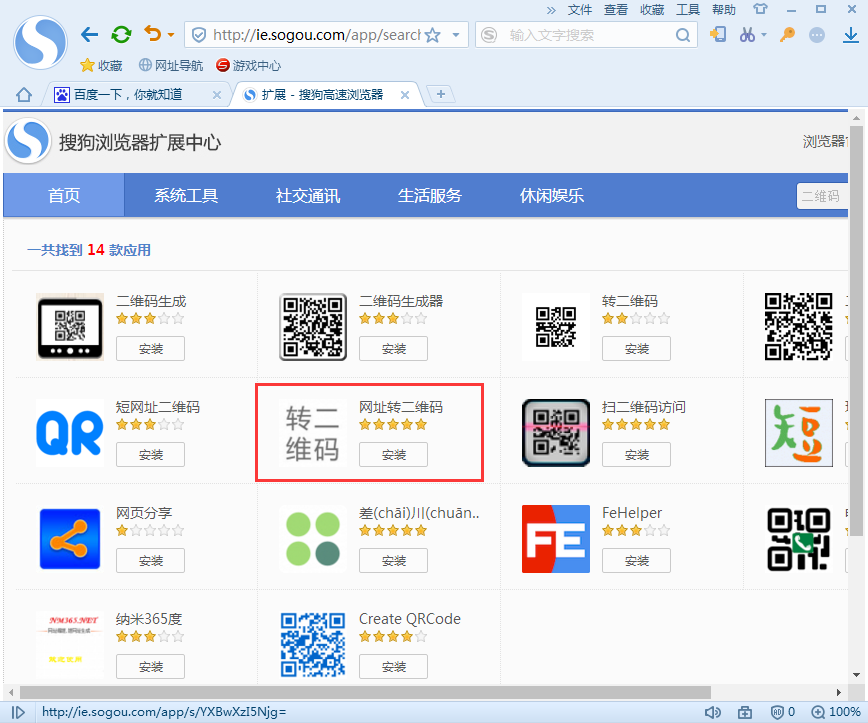Screen dimensions: 868x723
Task: Install the 纳米365度 extension
Action: pos(151,667)
